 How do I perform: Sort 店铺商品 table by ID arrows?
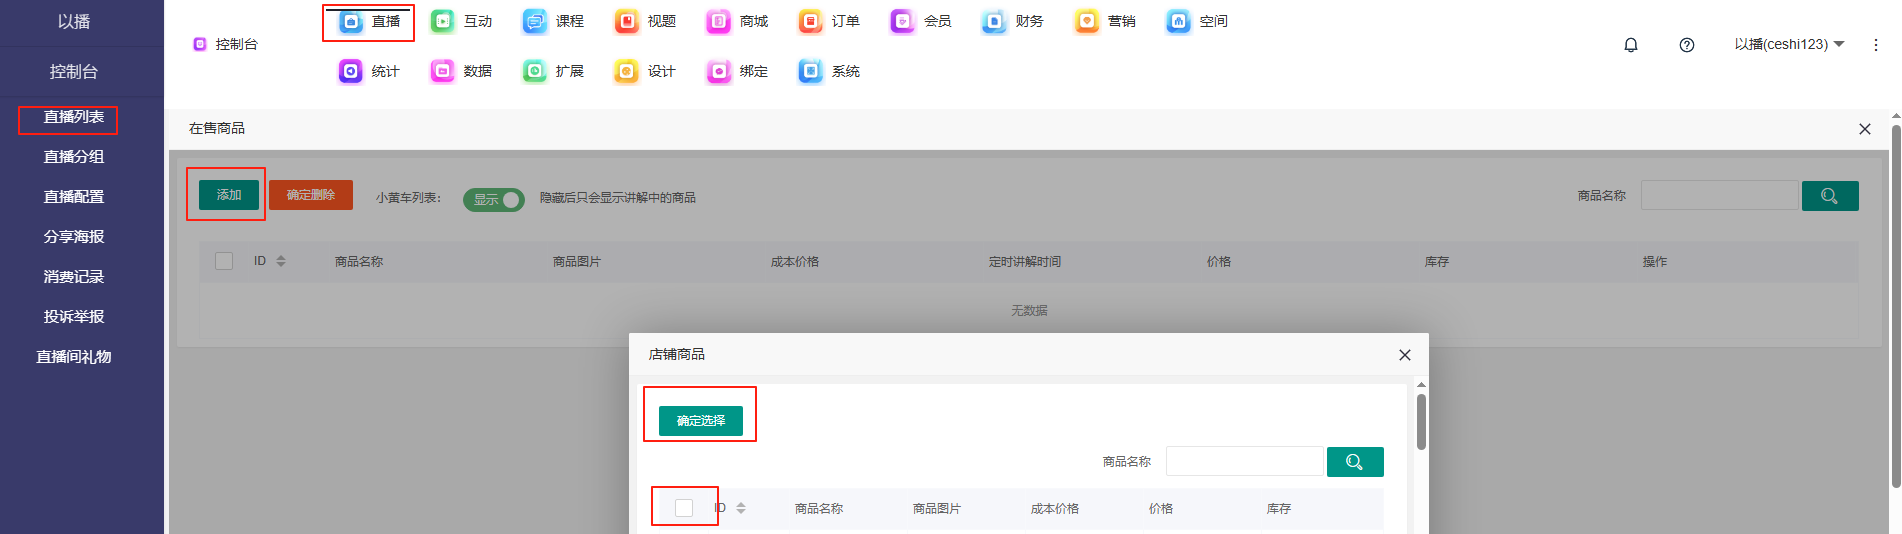(741, 508)
